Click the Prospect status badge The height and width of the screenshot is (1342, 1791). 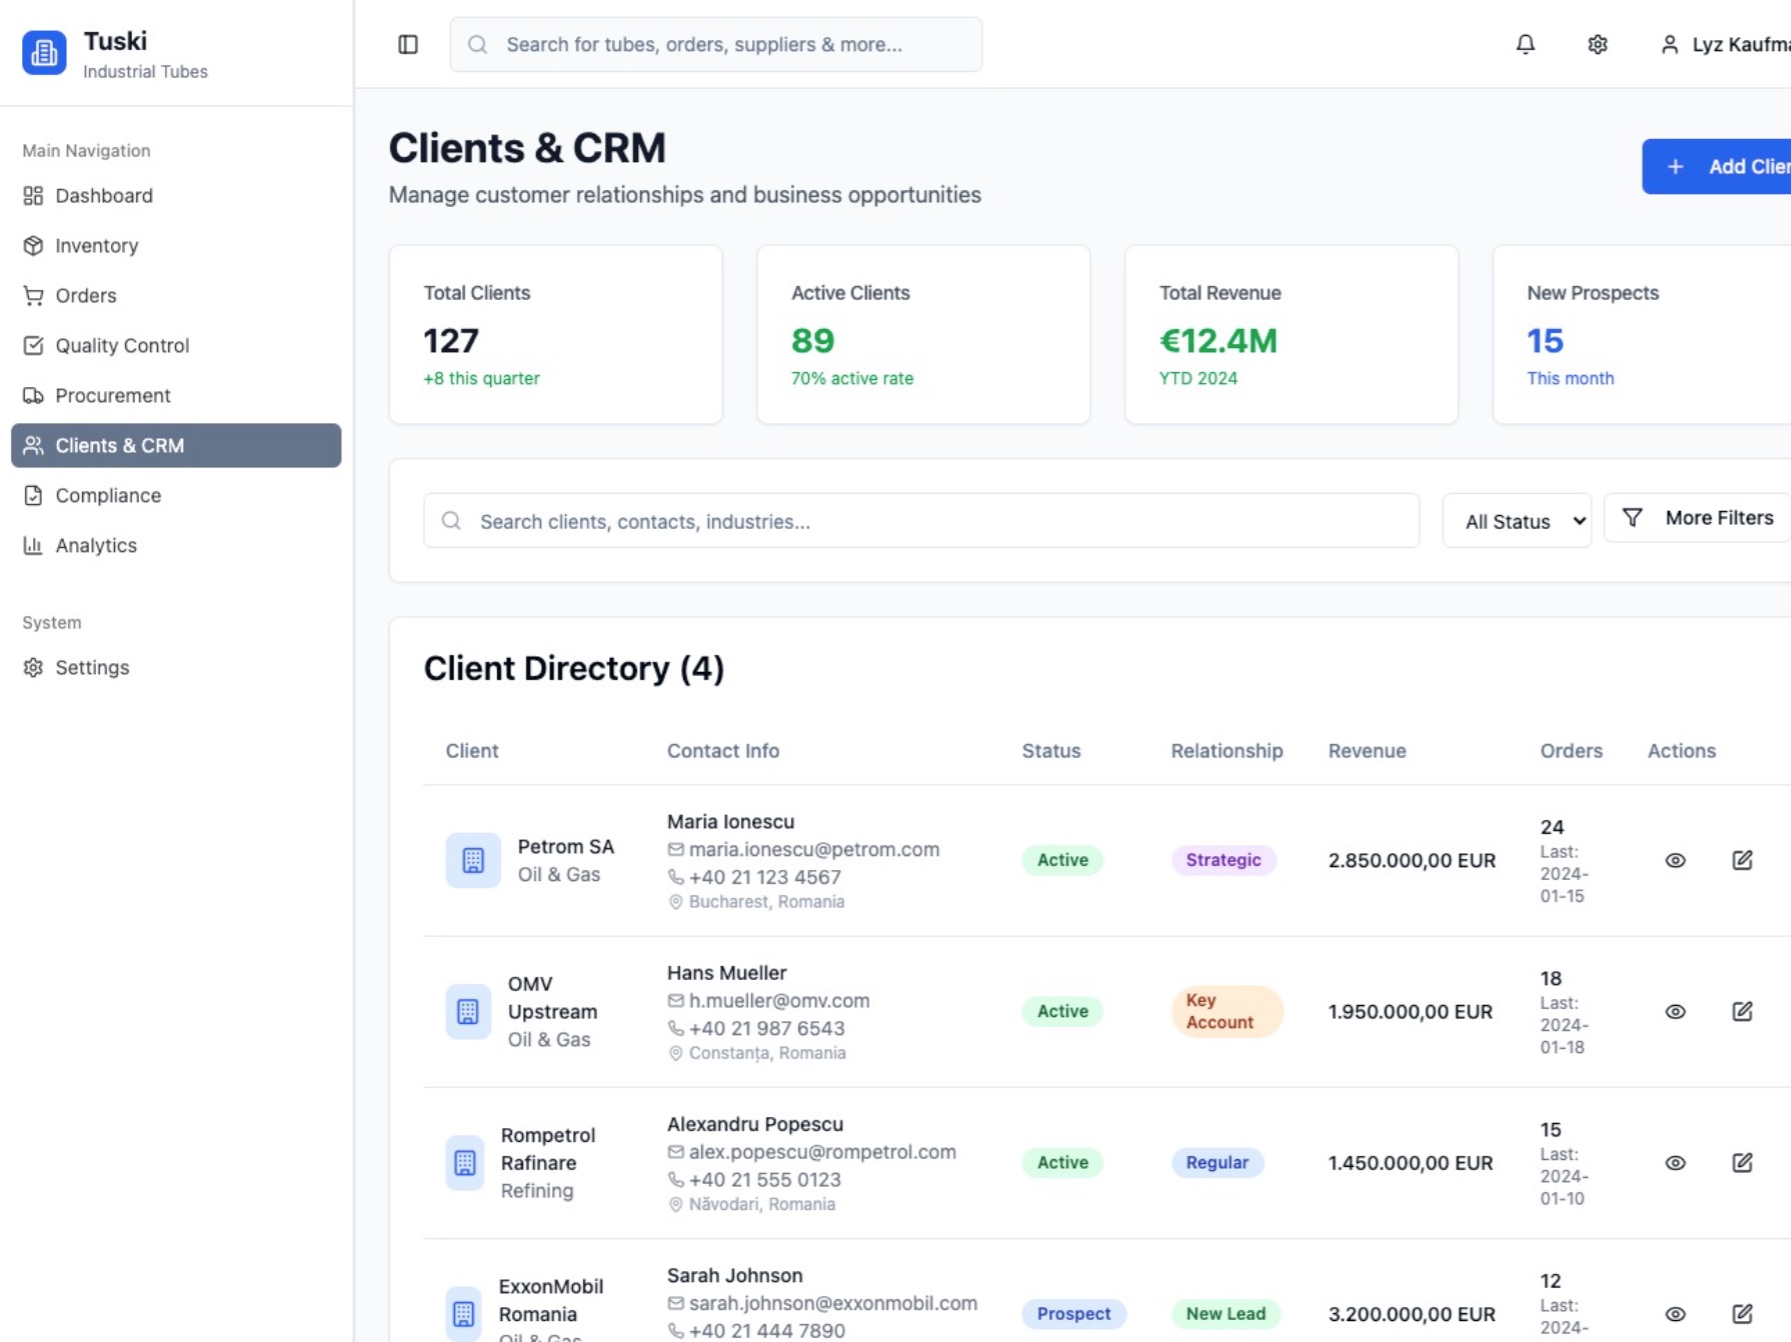[1074, 1314]
